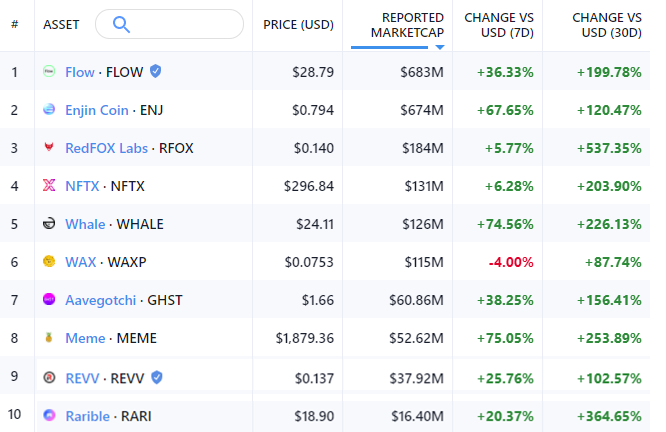
Task: Open the REVV asset link
Action: tap(82, 378)
